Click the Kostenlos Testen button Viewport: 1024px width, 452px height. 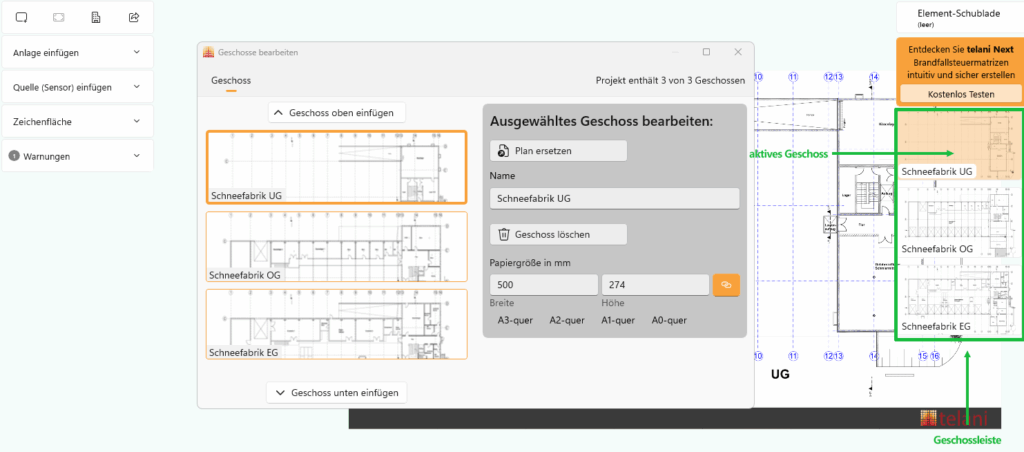(x=959, y=93)
